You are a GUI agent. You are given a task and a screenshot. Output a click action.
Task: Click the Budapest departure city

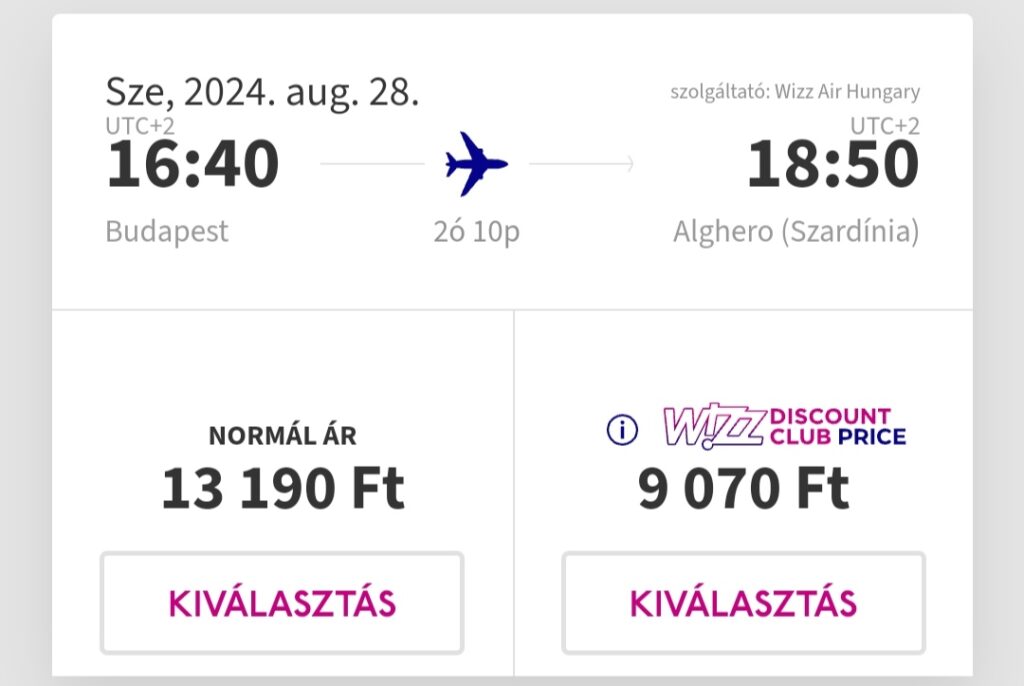[x=167, y=231]
